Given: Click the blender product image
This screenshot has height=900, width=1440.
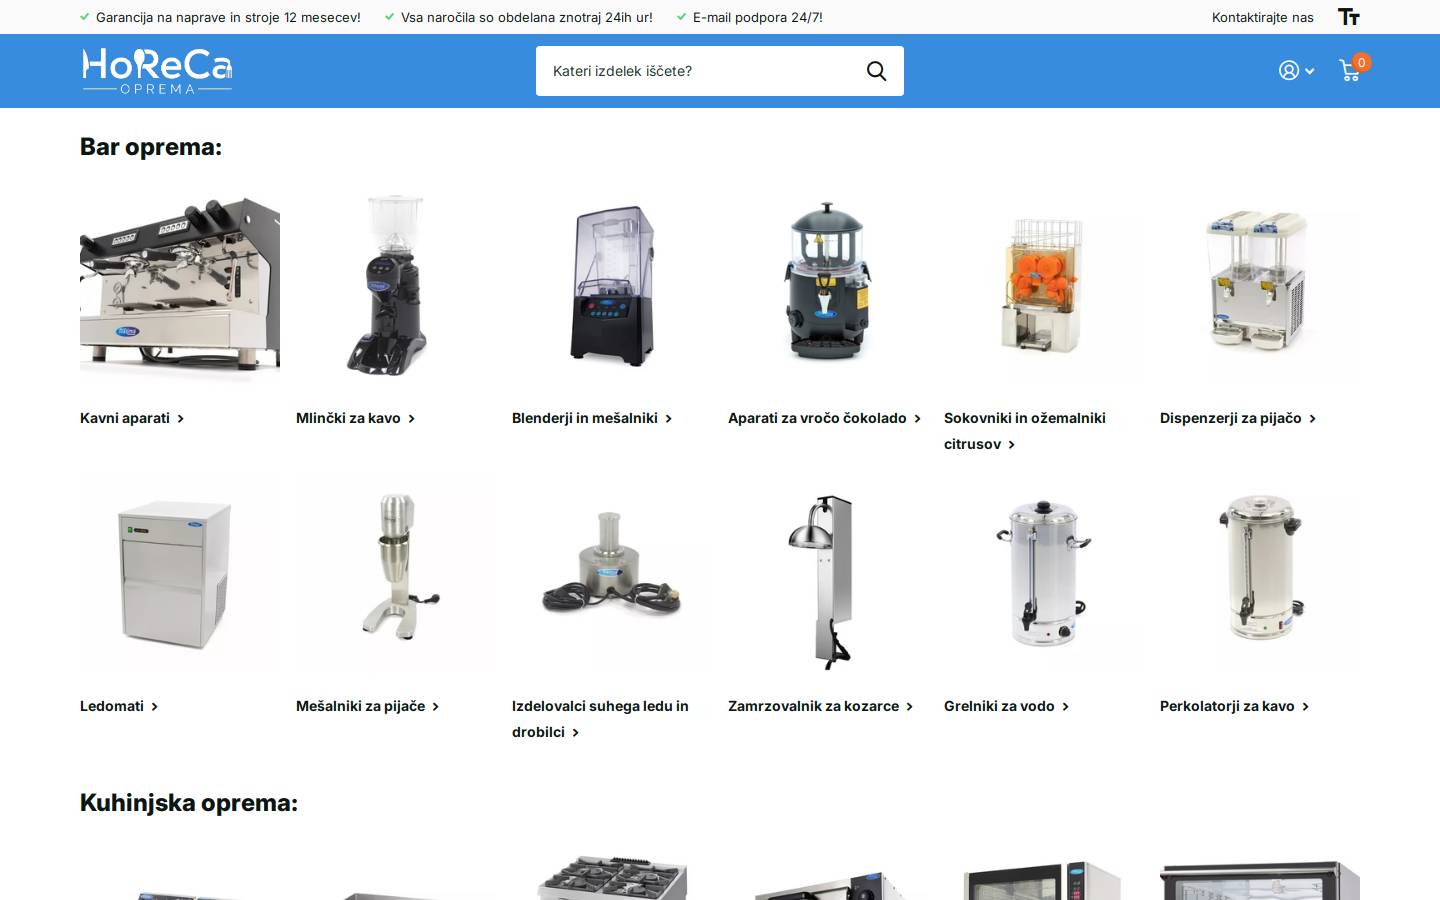Looking at the screenshot, I should [612, 286].
